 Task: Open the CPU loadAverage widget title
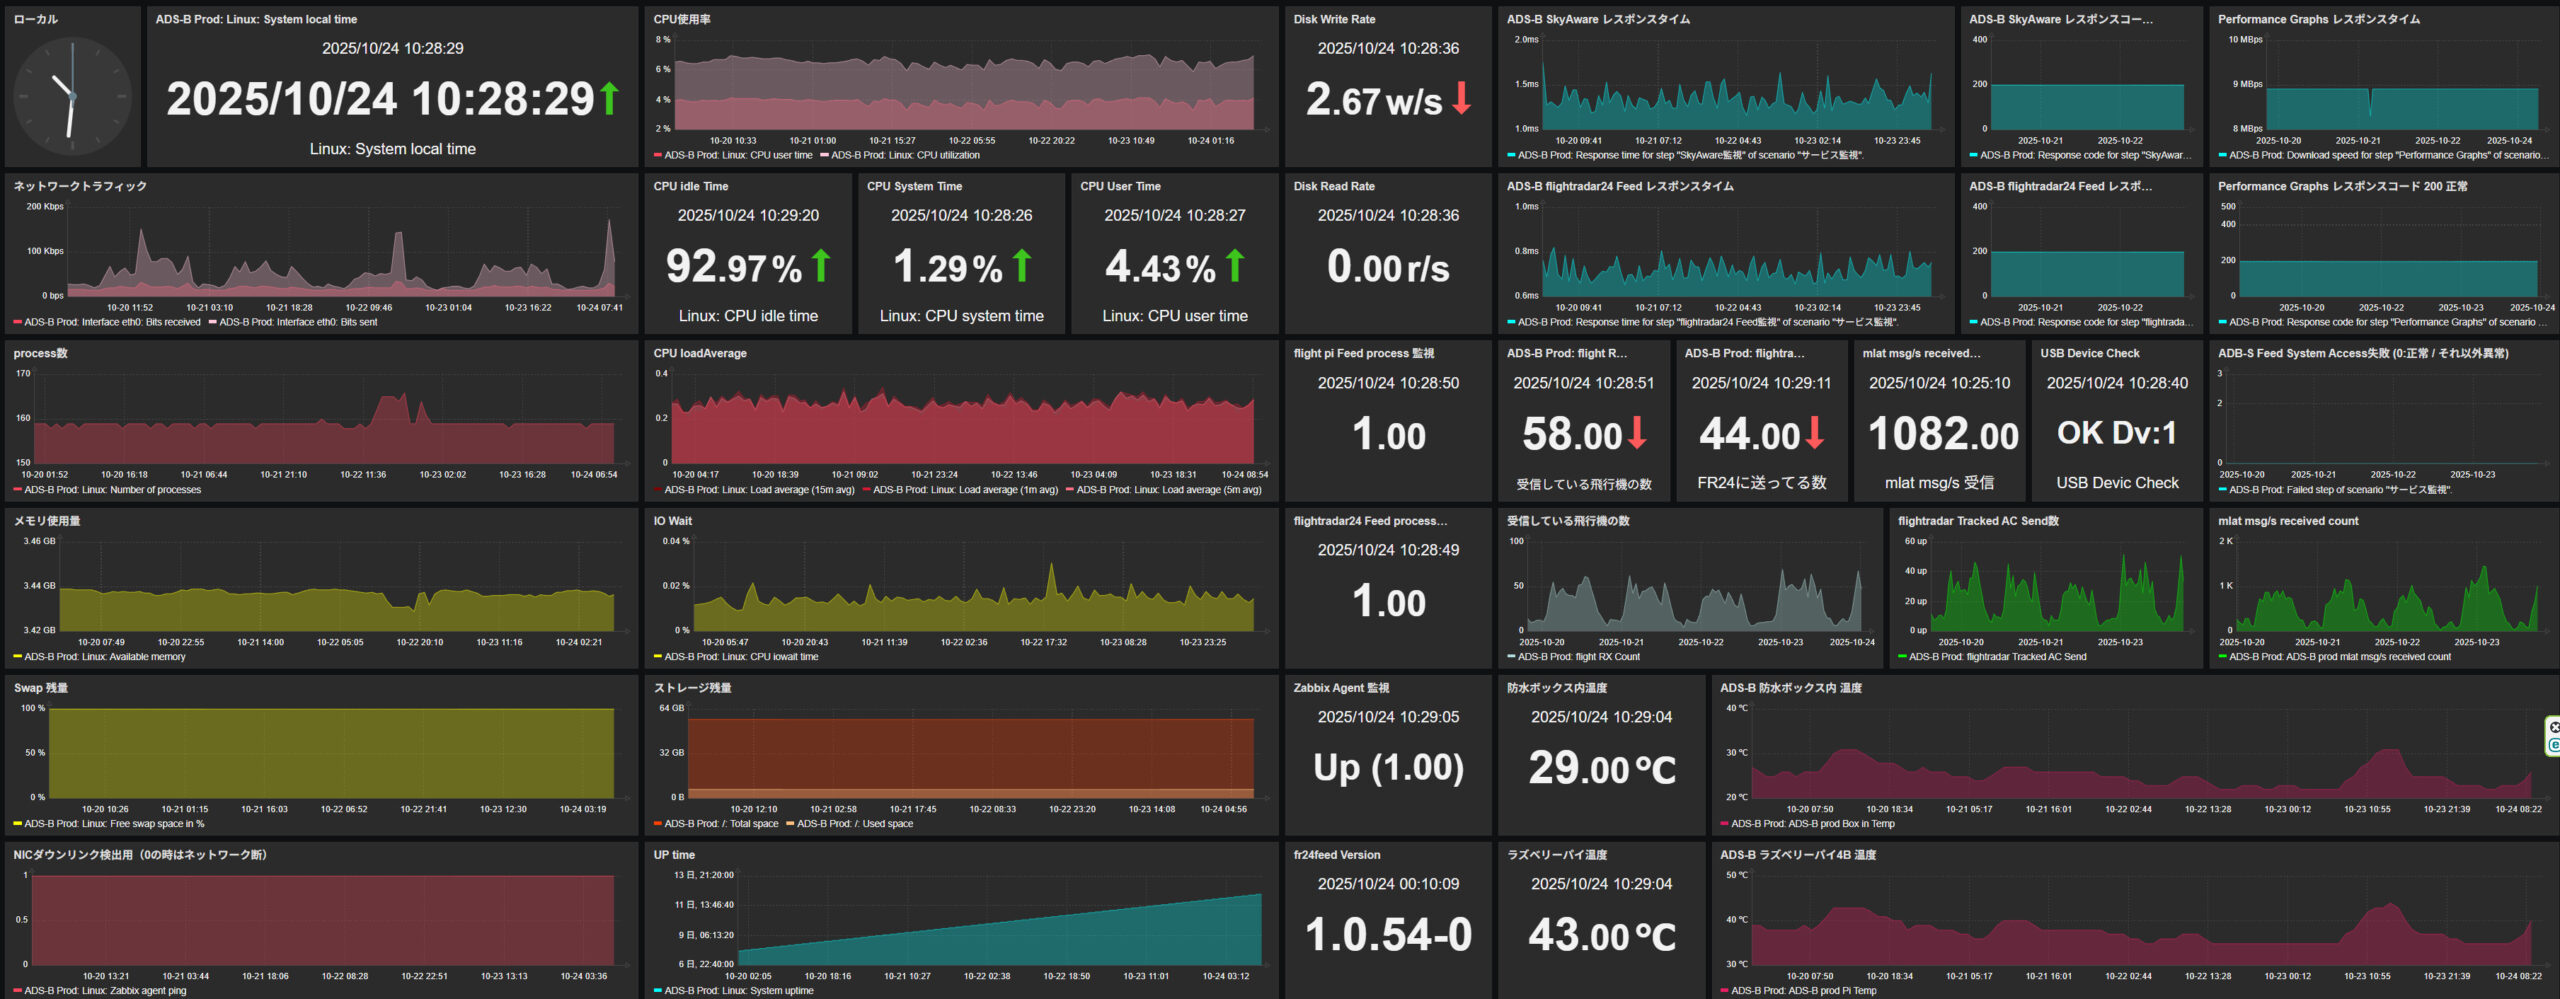coord(700,353)
